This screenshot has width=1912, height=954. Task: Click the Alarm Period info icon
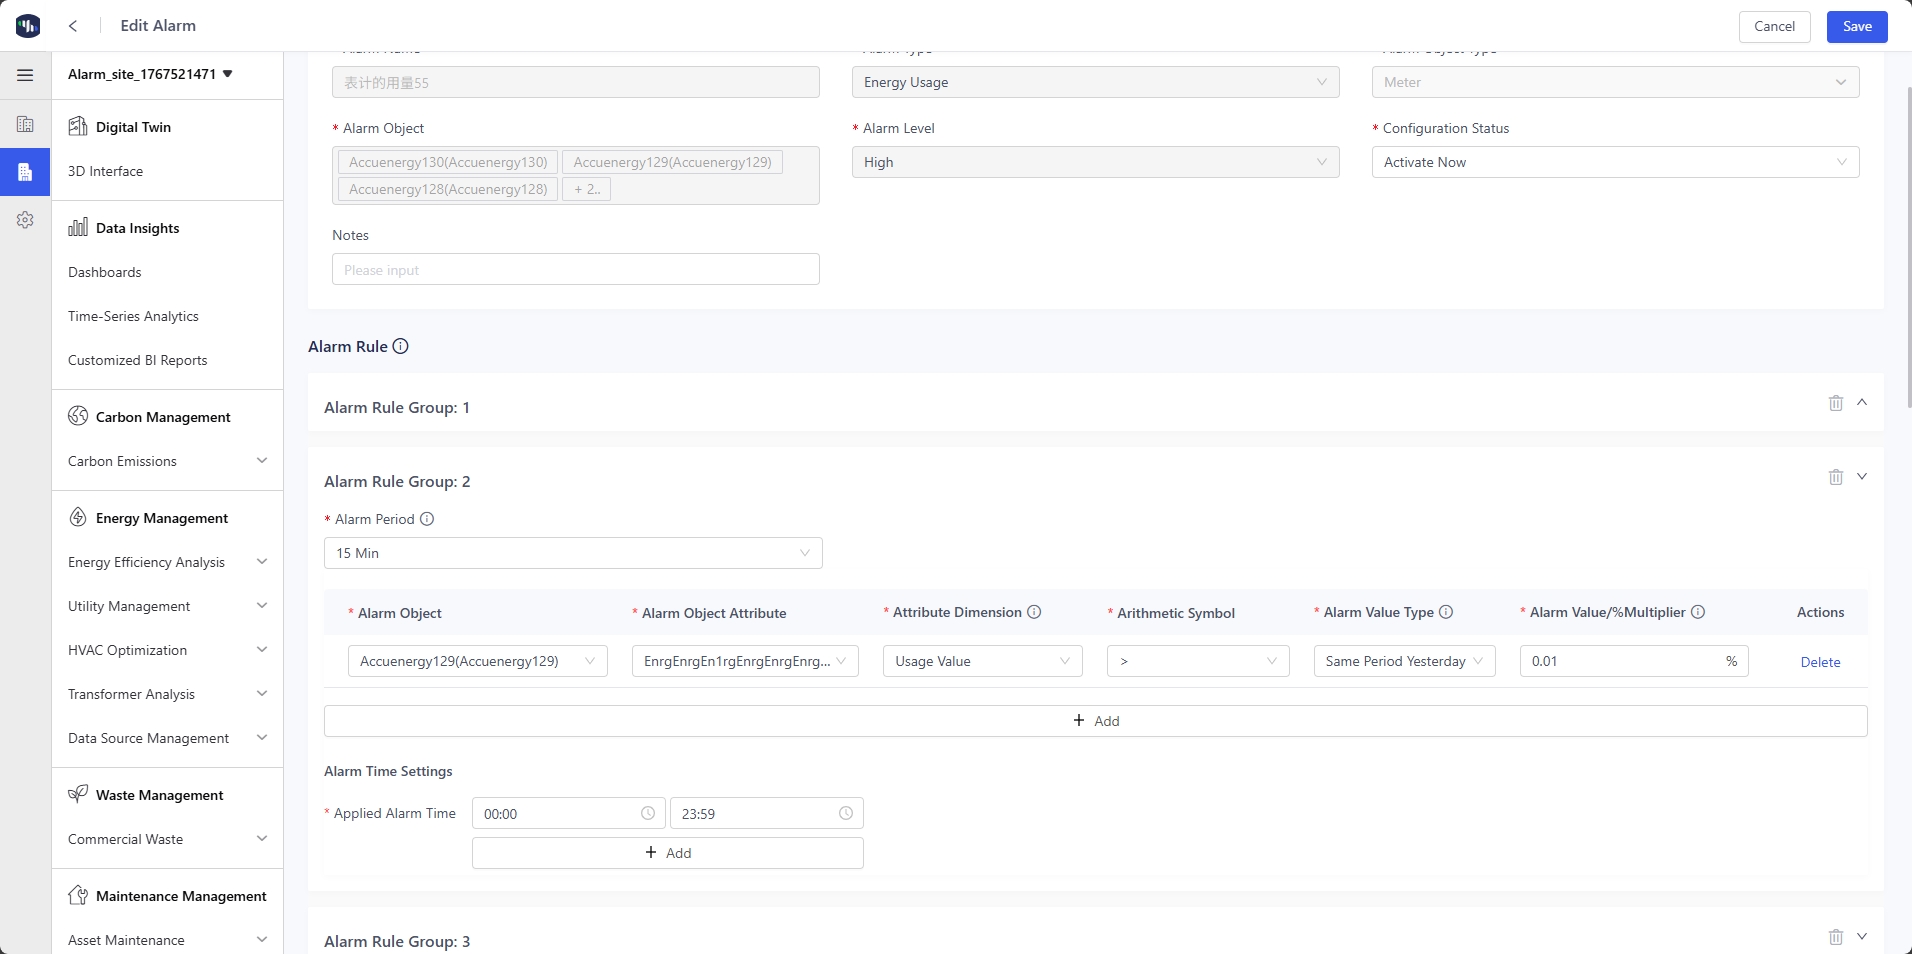[427, 519]
